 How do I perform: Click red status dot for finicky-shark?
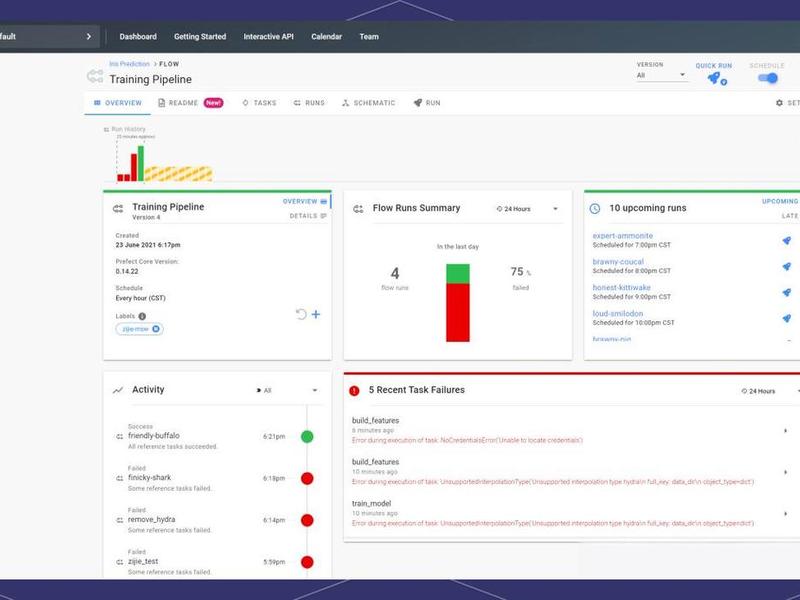pyautogui.click(x=307, y=479)
